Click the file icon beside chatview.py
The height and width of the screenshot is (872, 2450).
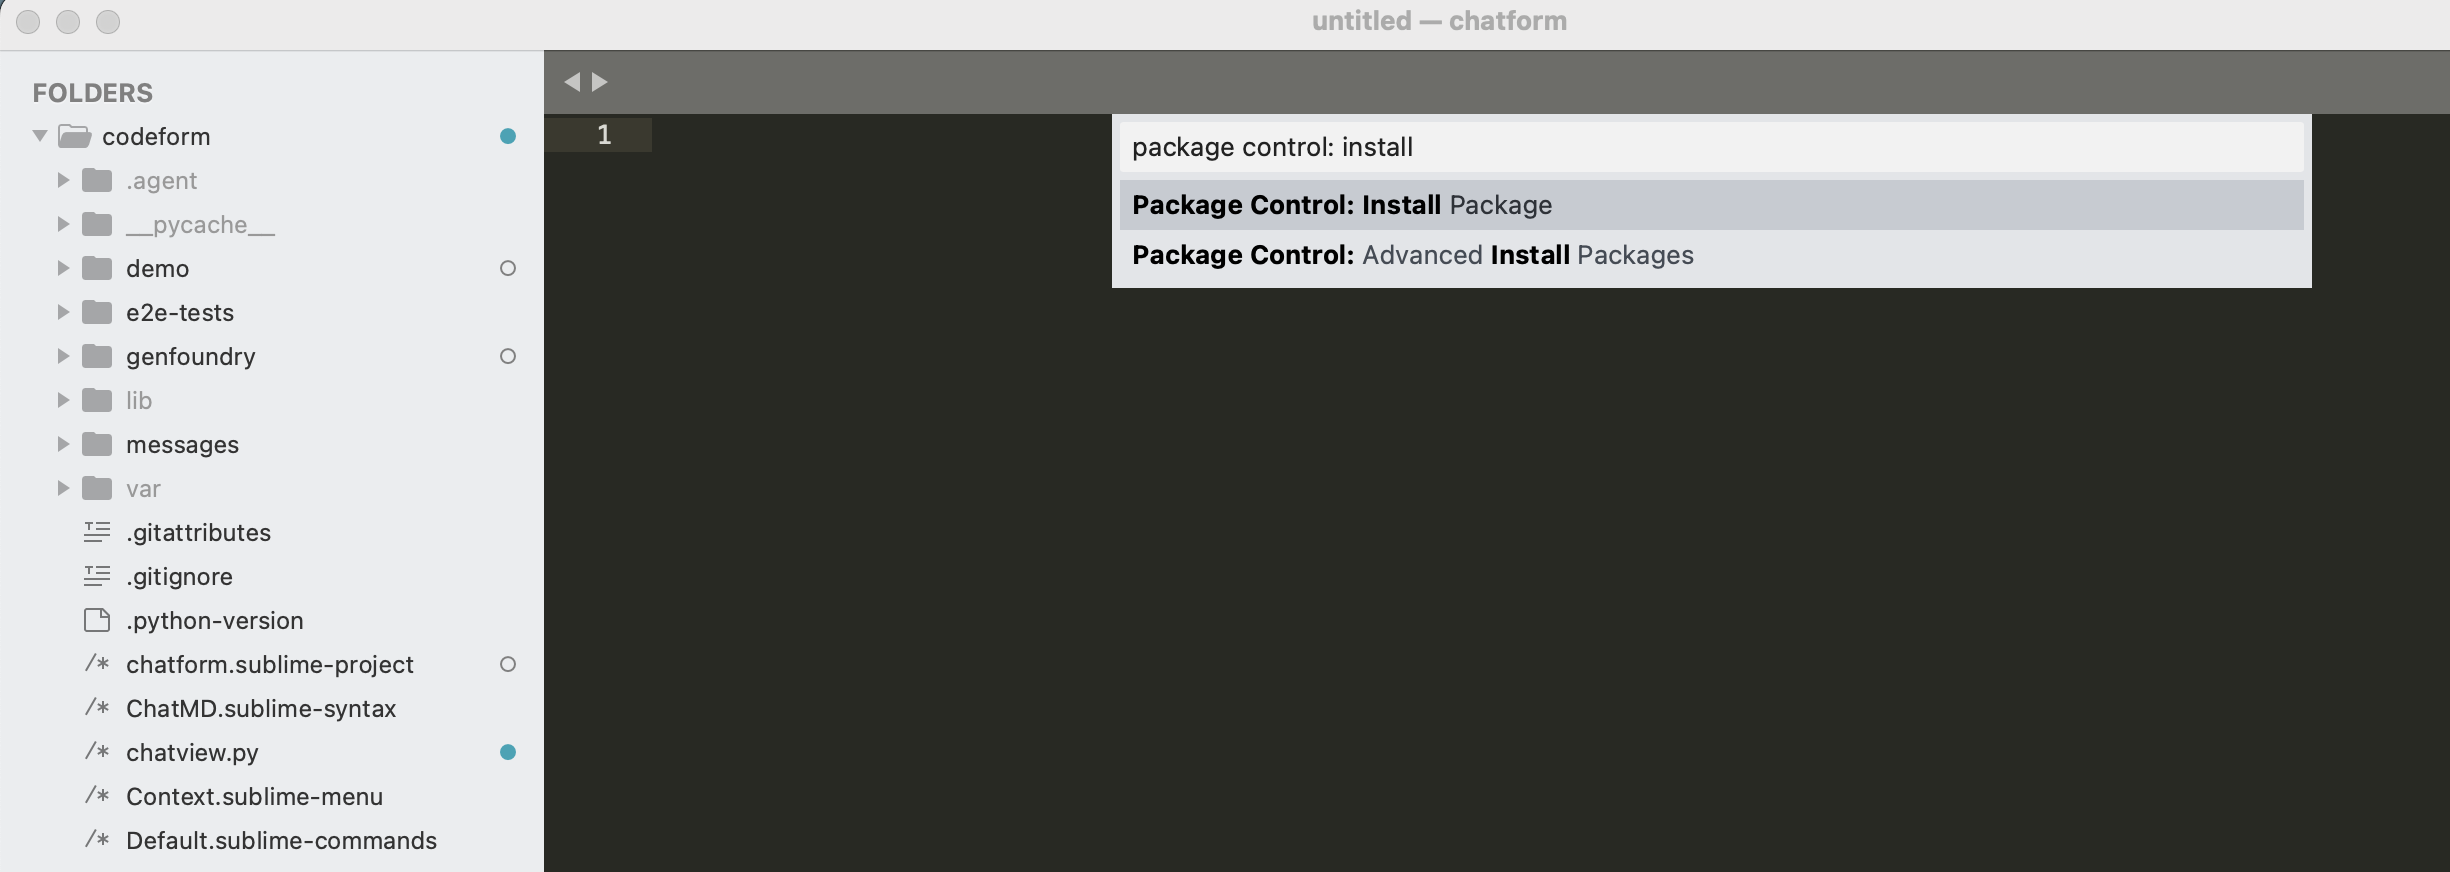click(97, 752)
